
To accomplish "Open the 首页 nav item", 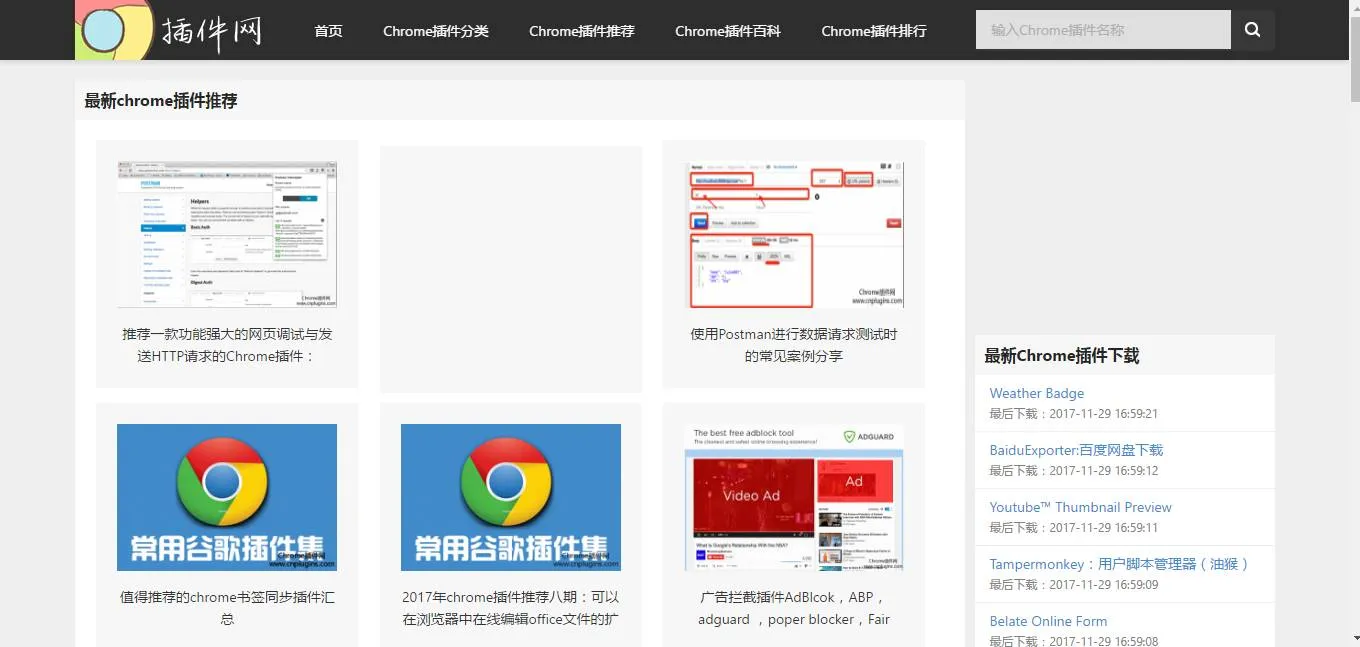I will [328, 31].
